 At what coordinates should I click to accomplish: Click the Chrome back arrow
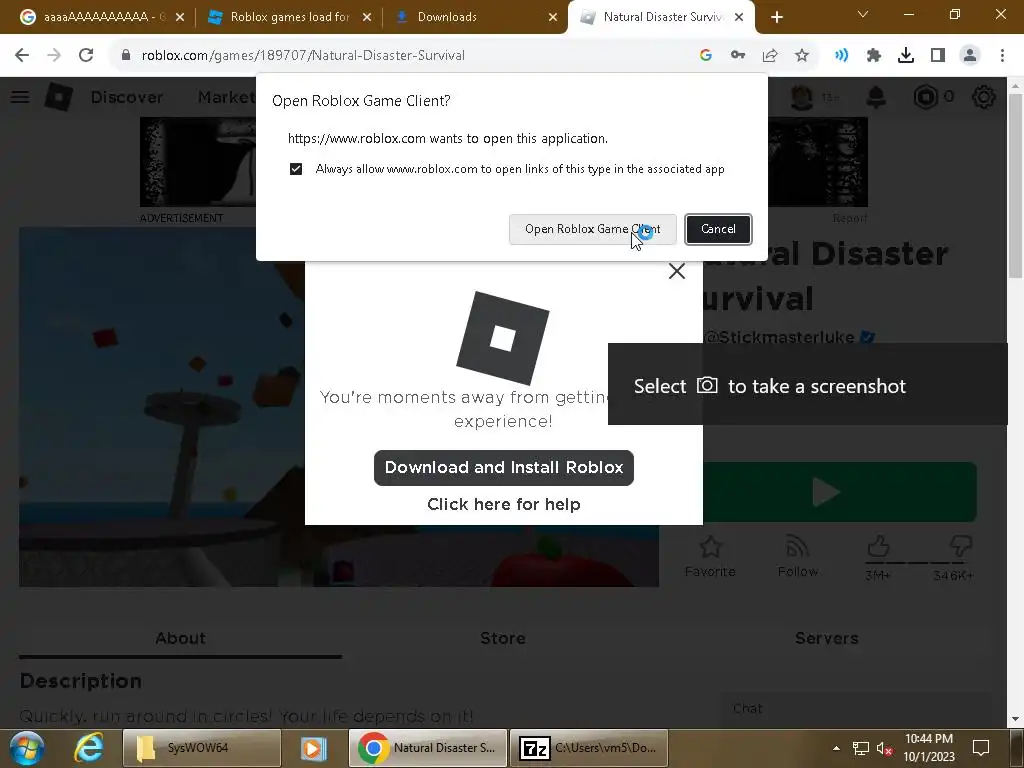(22, 56)
